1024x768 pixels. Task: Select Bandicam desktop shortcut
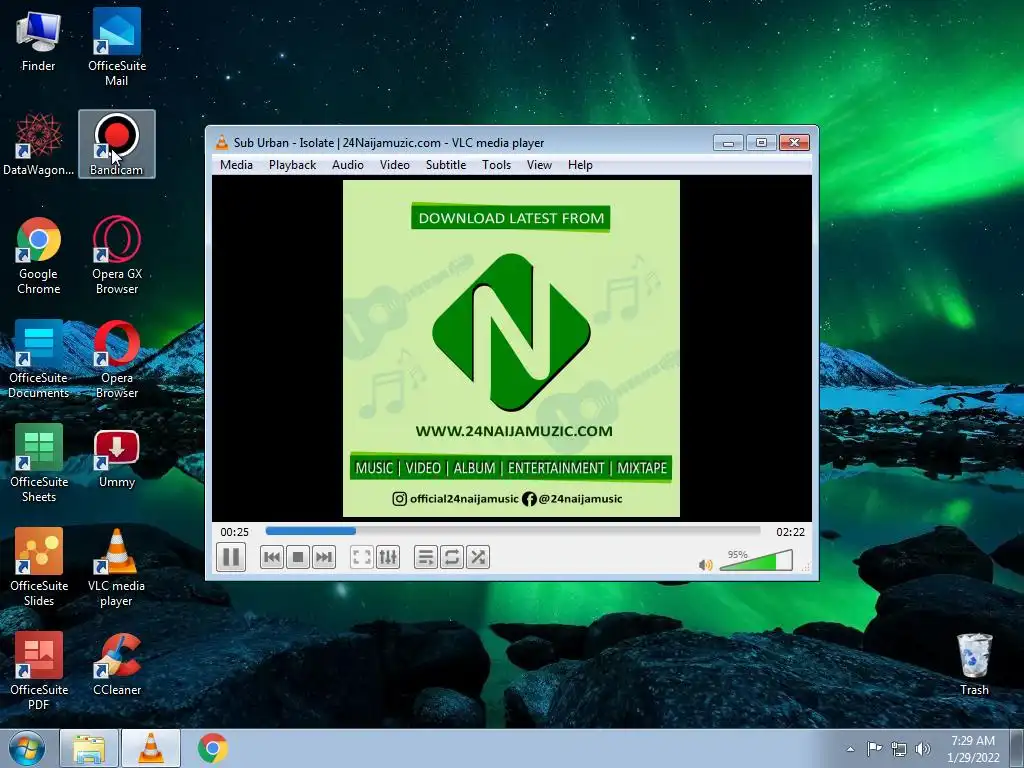(x=117, y=144)
